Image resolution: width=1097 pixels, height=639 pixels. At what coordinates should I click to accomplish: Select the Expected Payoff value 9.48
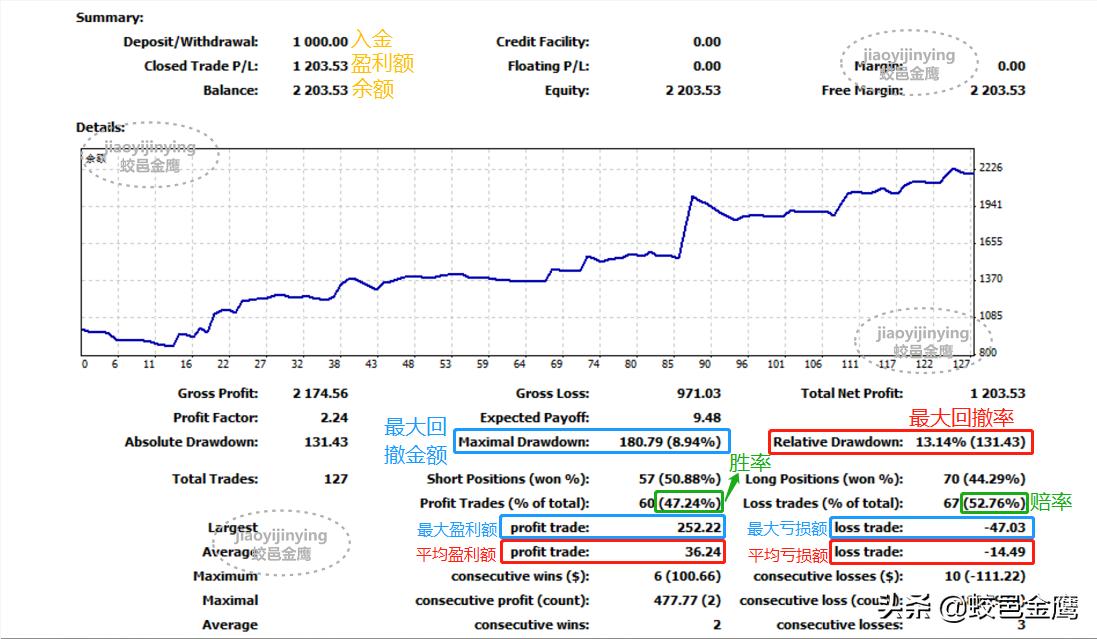tap(705, 418)
